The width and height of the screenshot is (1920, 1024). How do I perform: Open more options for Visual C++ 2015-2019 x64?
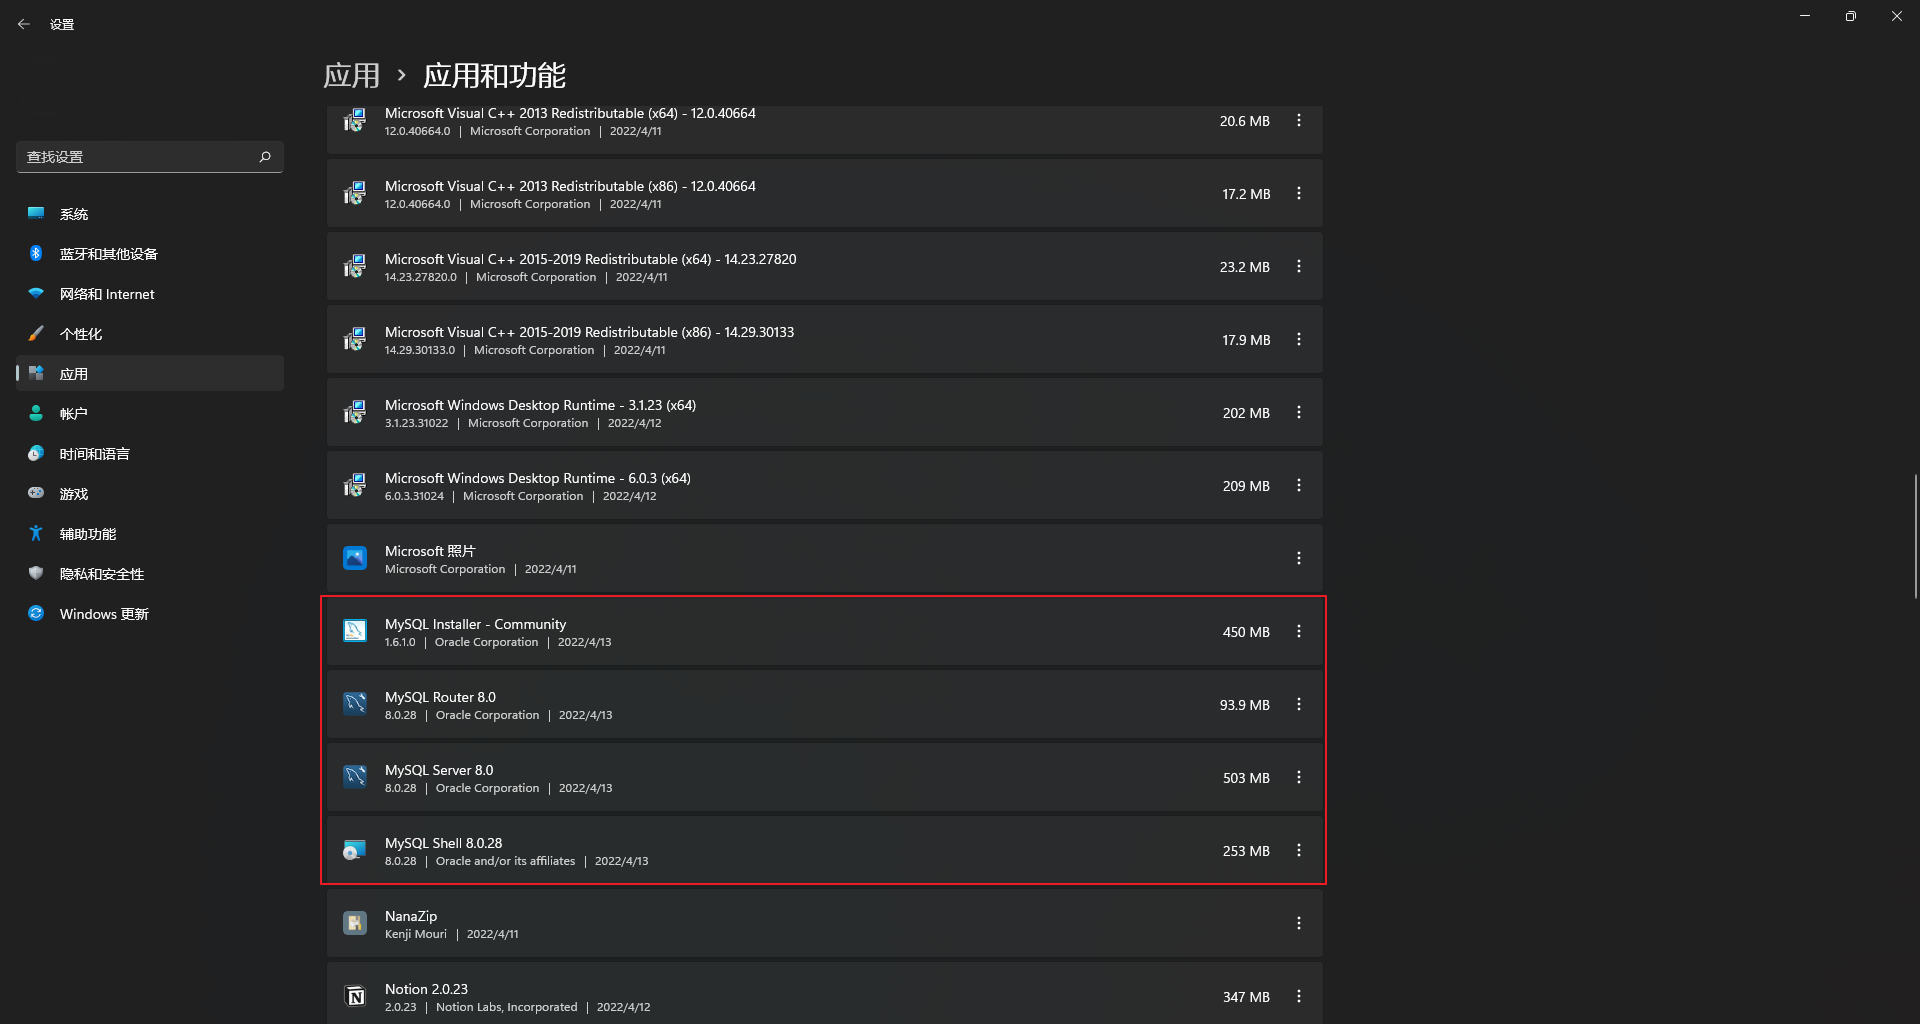click(x=1299, y=266)
